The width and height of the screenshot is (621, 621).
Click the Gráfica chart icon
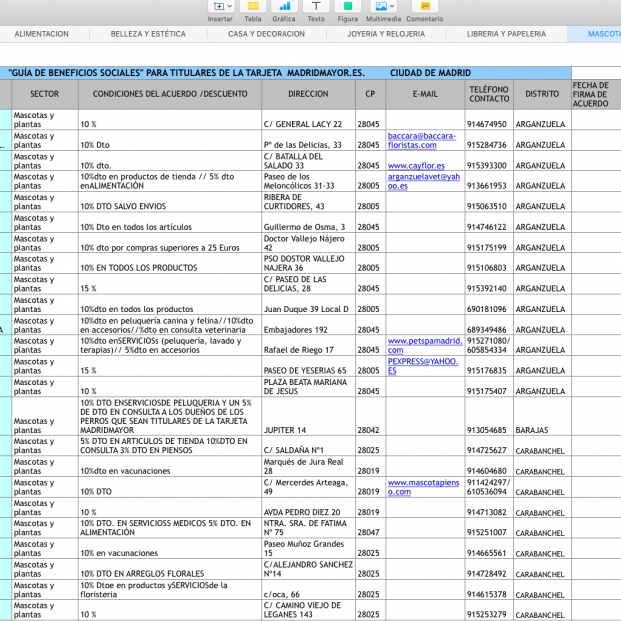284,7
